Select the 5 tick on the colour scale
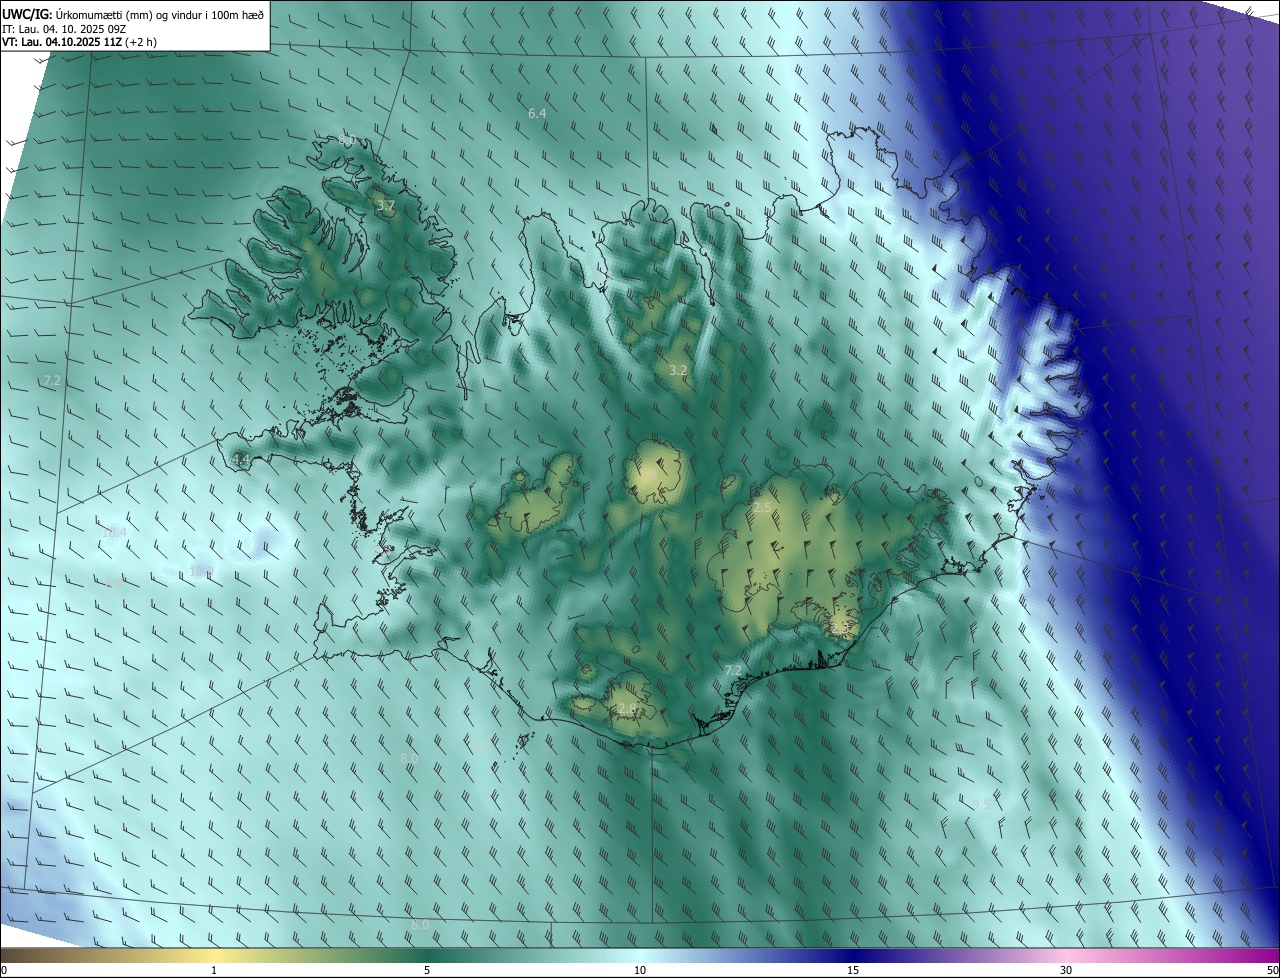 (x=427, y=970)
